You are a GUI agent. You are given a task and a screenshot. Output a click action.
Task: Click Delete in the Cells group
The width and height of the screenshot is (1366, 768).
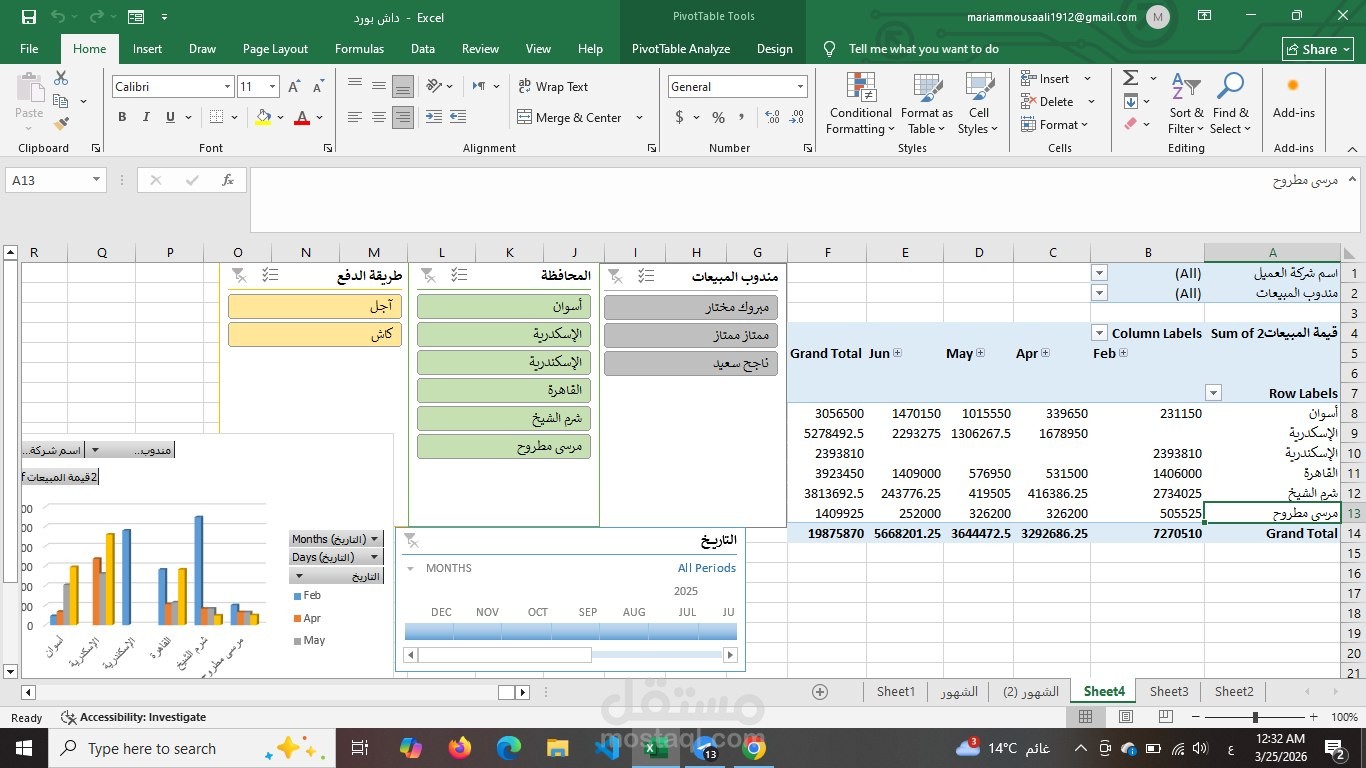click(1048, 101)
